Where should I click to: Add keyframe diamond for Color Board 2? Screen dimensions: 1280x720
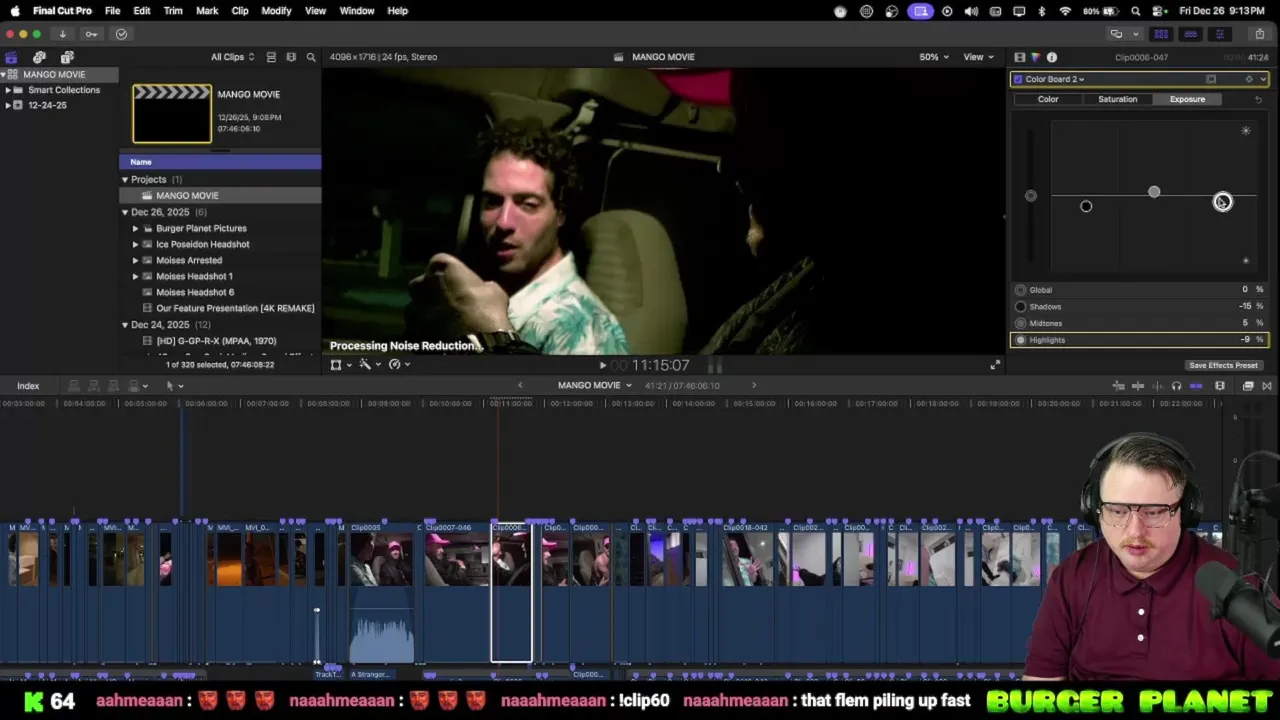click(1248, 79)
